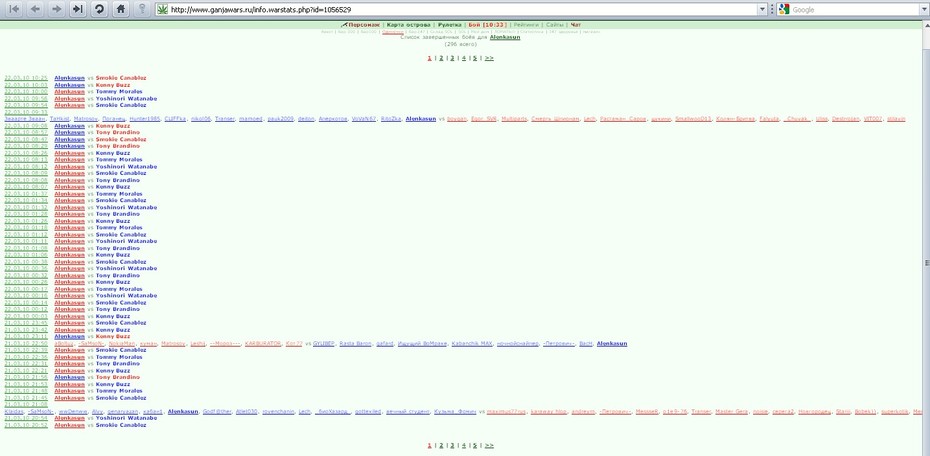Open player Multiparis profile link
This screenshot has width=930, height=456.
click(x=514, y=119)
